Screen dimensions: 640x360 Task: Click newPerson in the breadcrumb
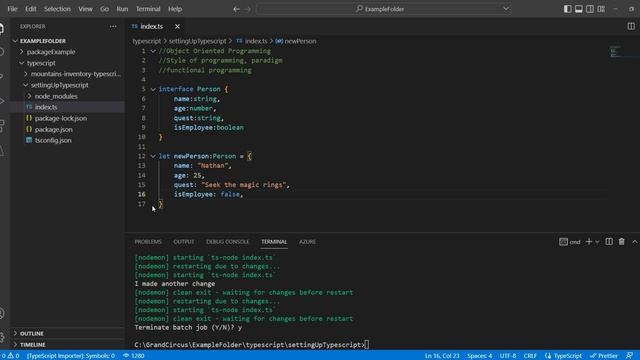tap(300, 41)
